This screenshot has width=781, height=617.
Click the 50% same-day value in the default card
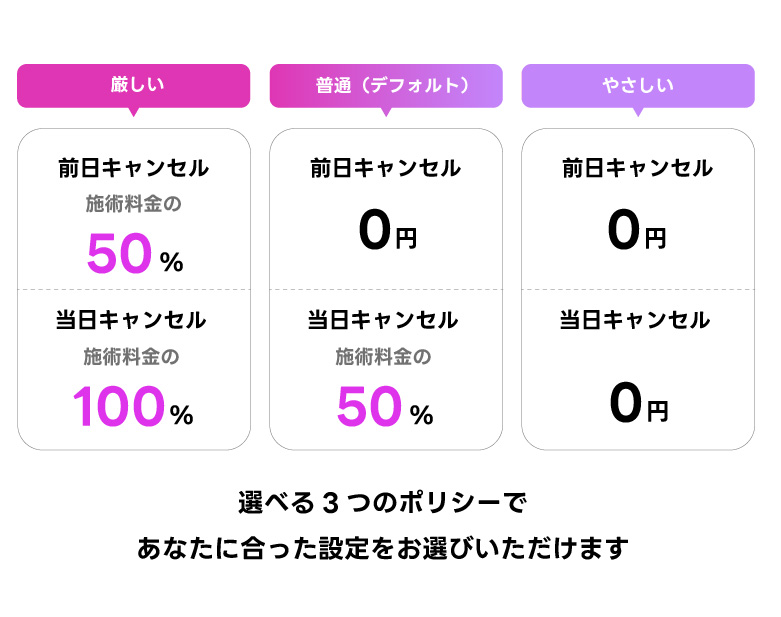tap(385, 407)
